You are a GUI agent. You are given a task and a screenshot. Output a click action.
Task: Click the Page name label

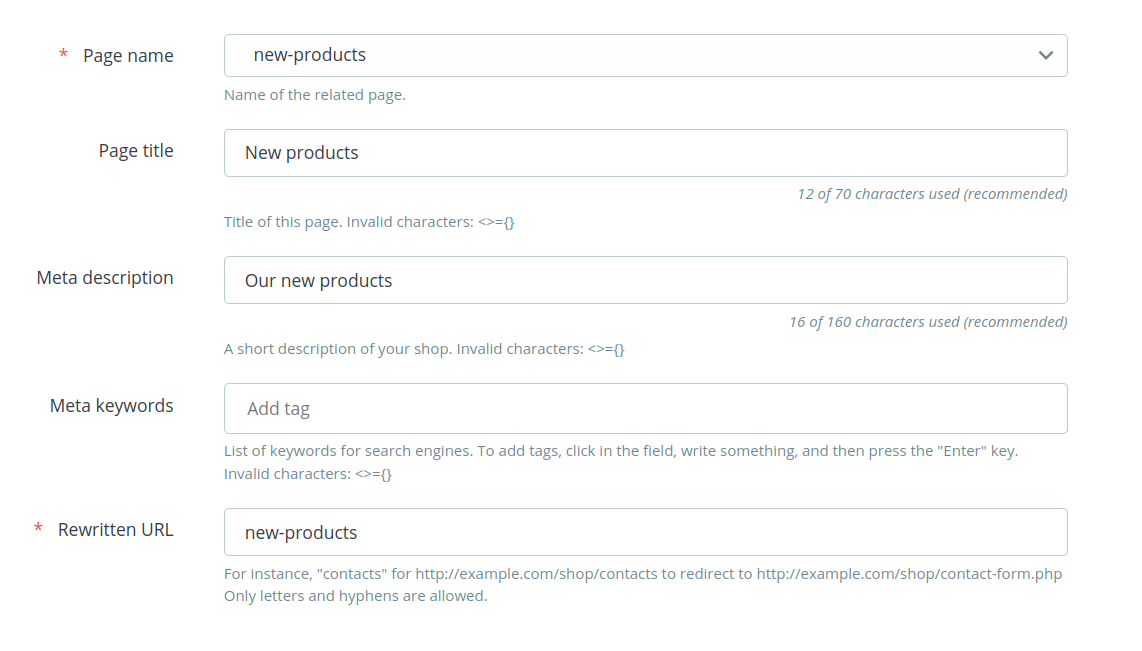coord(128,55)
